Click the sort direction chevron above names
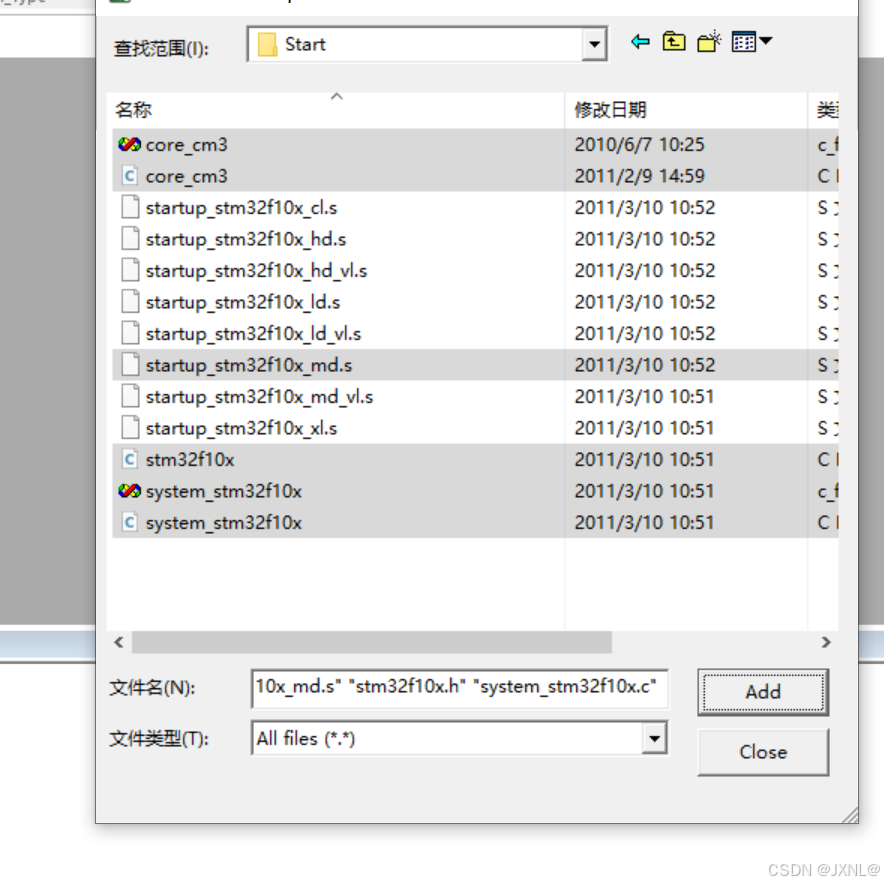Viewport: 884px width, 885px height. pos(336,97)
